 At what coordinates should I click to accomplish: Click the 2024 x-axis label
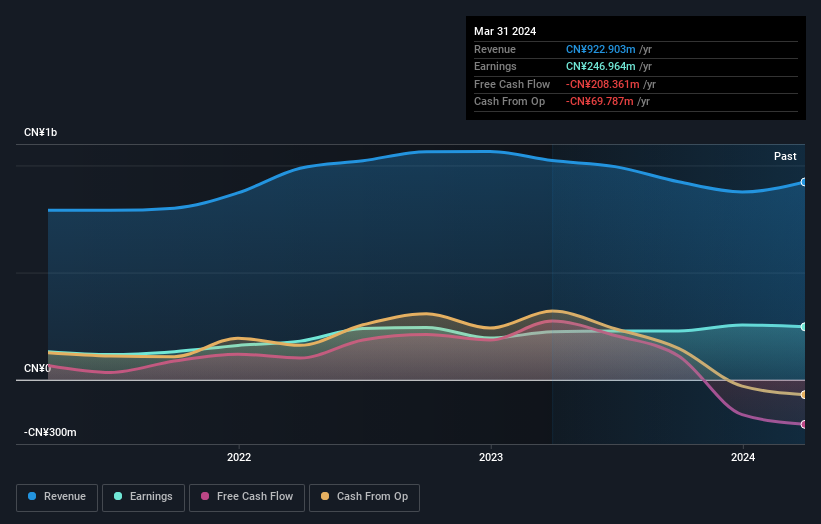742,457
